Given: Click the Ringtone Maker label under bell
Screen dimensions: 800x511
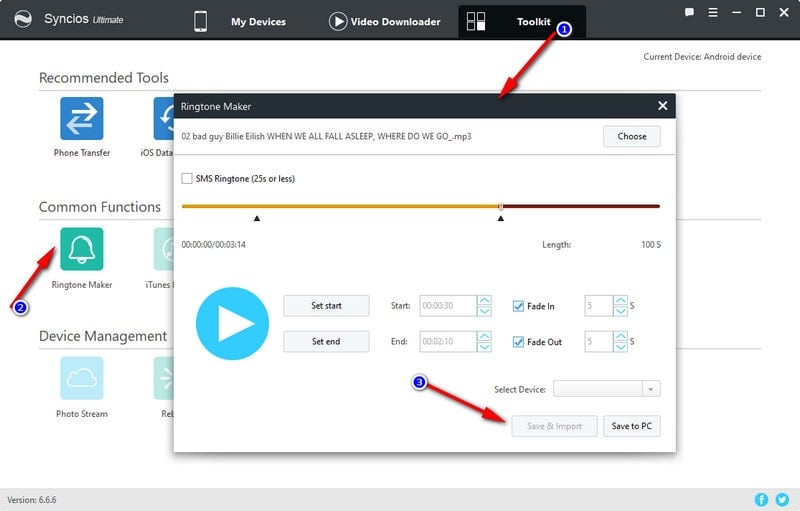Looking at the screenshot, I should (82, 285).
